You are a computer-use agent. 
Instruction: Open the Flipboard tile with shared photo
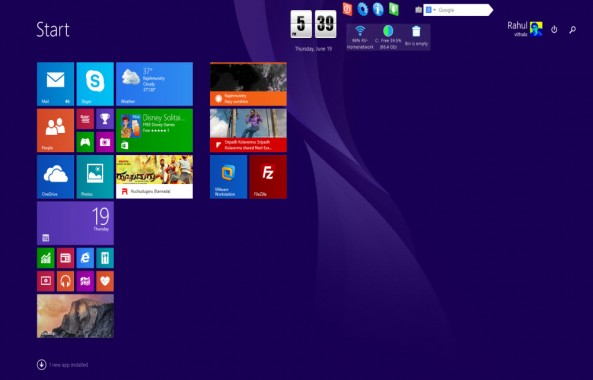click(x=248, y=130)
